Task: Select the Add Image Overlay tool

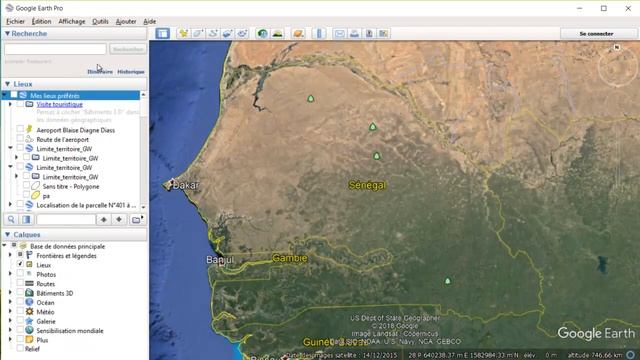Action: (227, 33)
